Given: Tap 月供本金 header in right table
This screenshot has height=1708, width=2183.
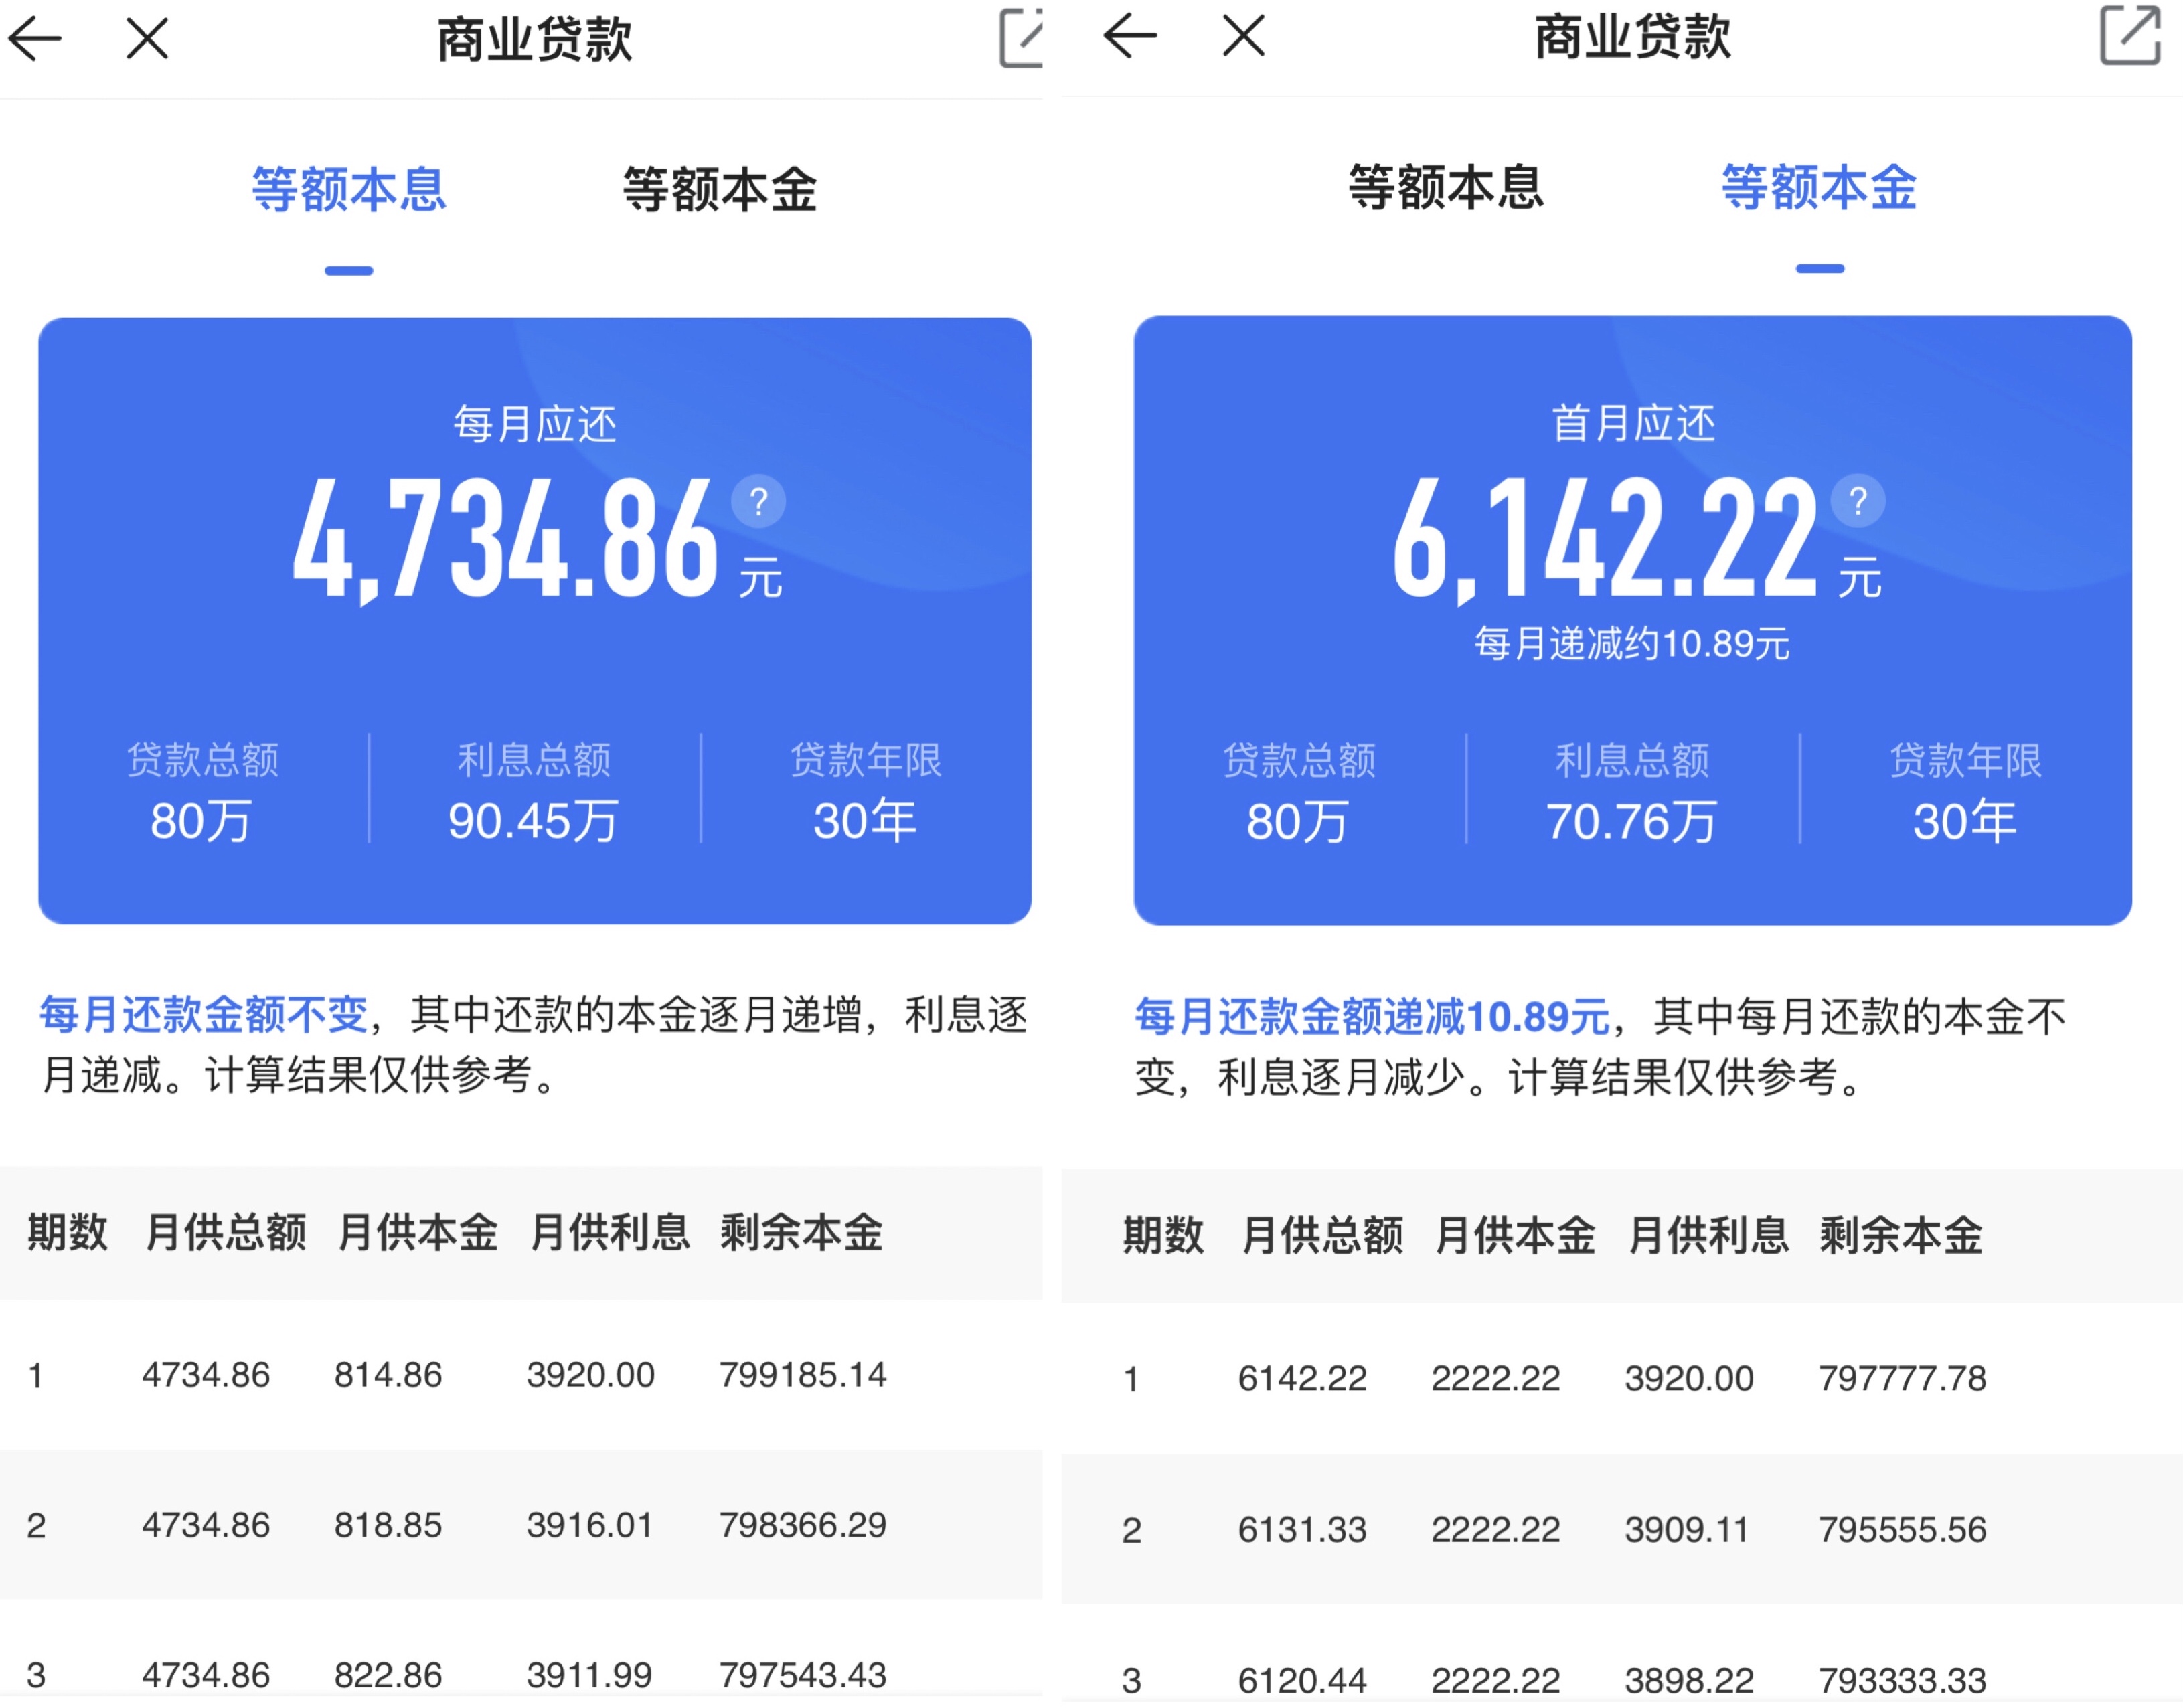Looking at the screenshot, I should (1515, 1236).
